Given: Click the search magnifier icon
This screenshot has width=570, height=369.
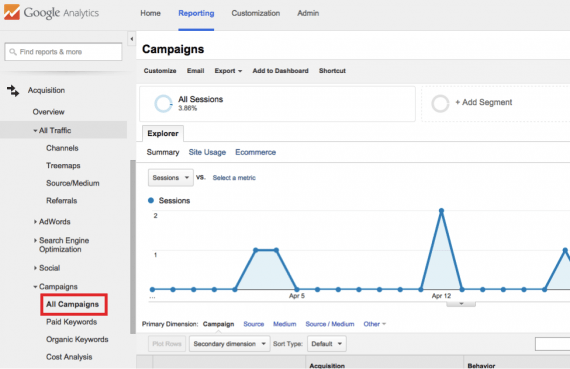Looking at the screenshot, I should (x=13, y=52).
